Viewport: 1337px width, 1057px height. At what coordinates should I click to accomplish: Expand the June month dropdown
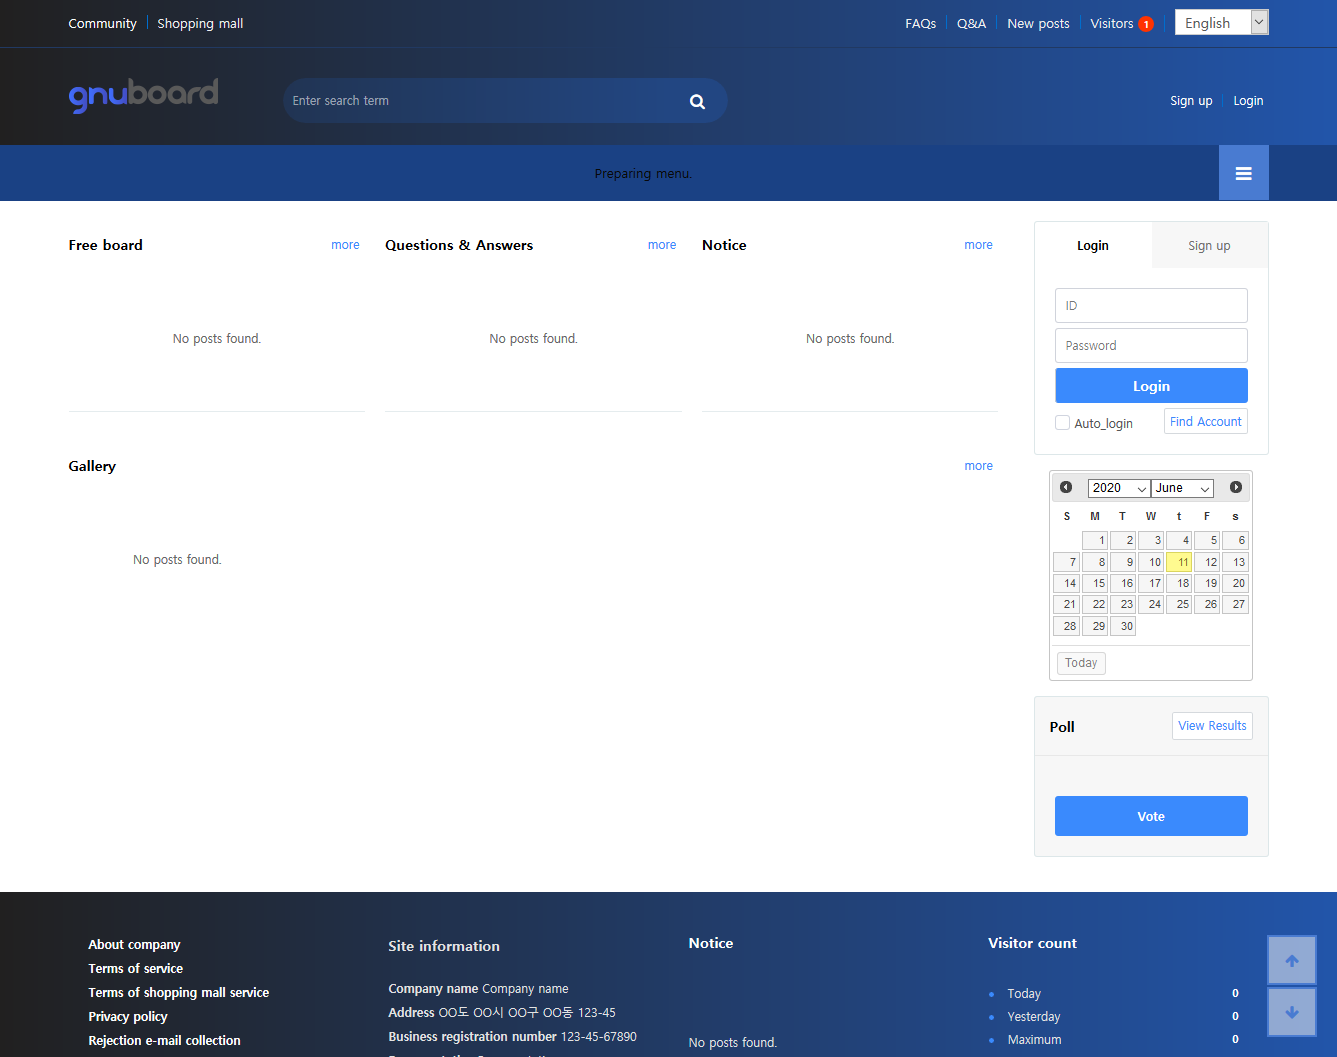coord(1182,488)
